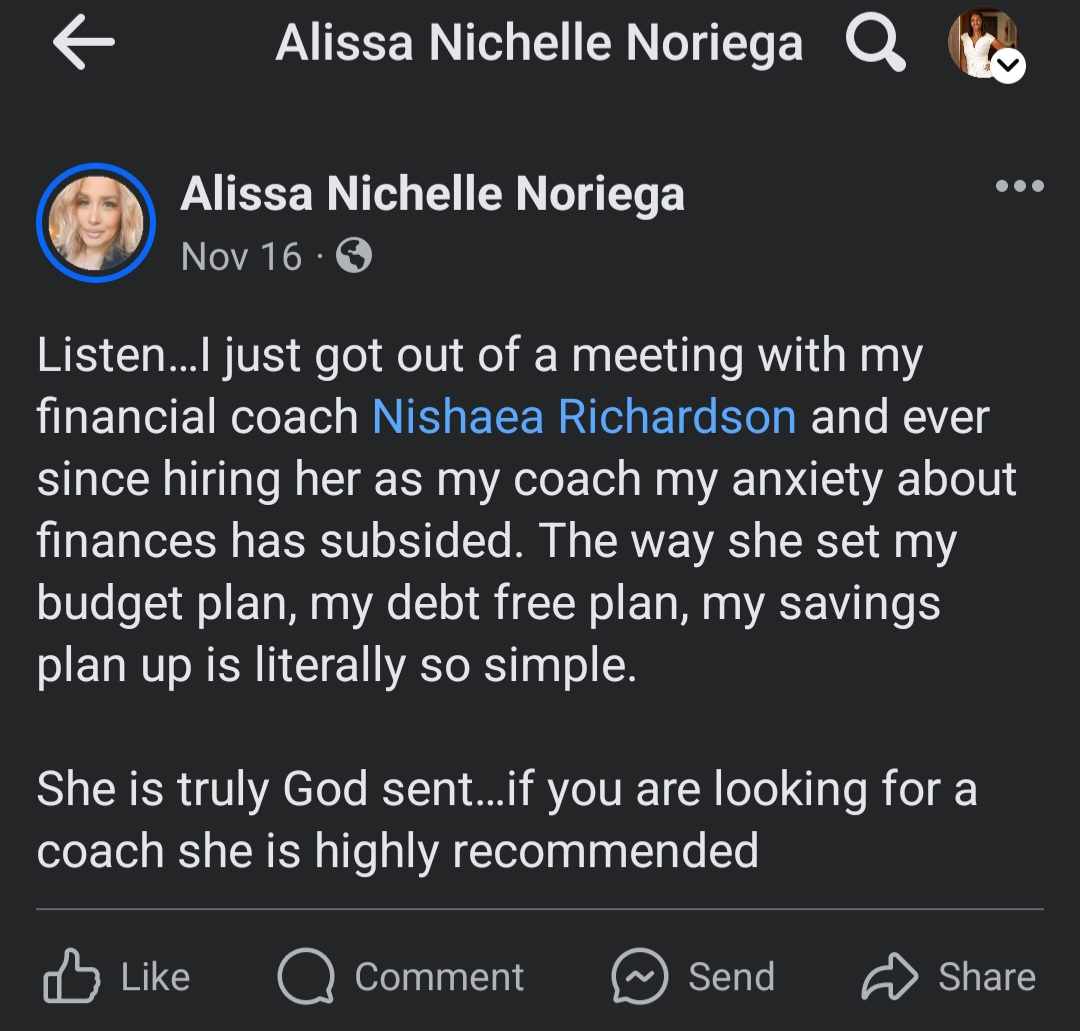Click the Messenger Send icon

point(639,977)
